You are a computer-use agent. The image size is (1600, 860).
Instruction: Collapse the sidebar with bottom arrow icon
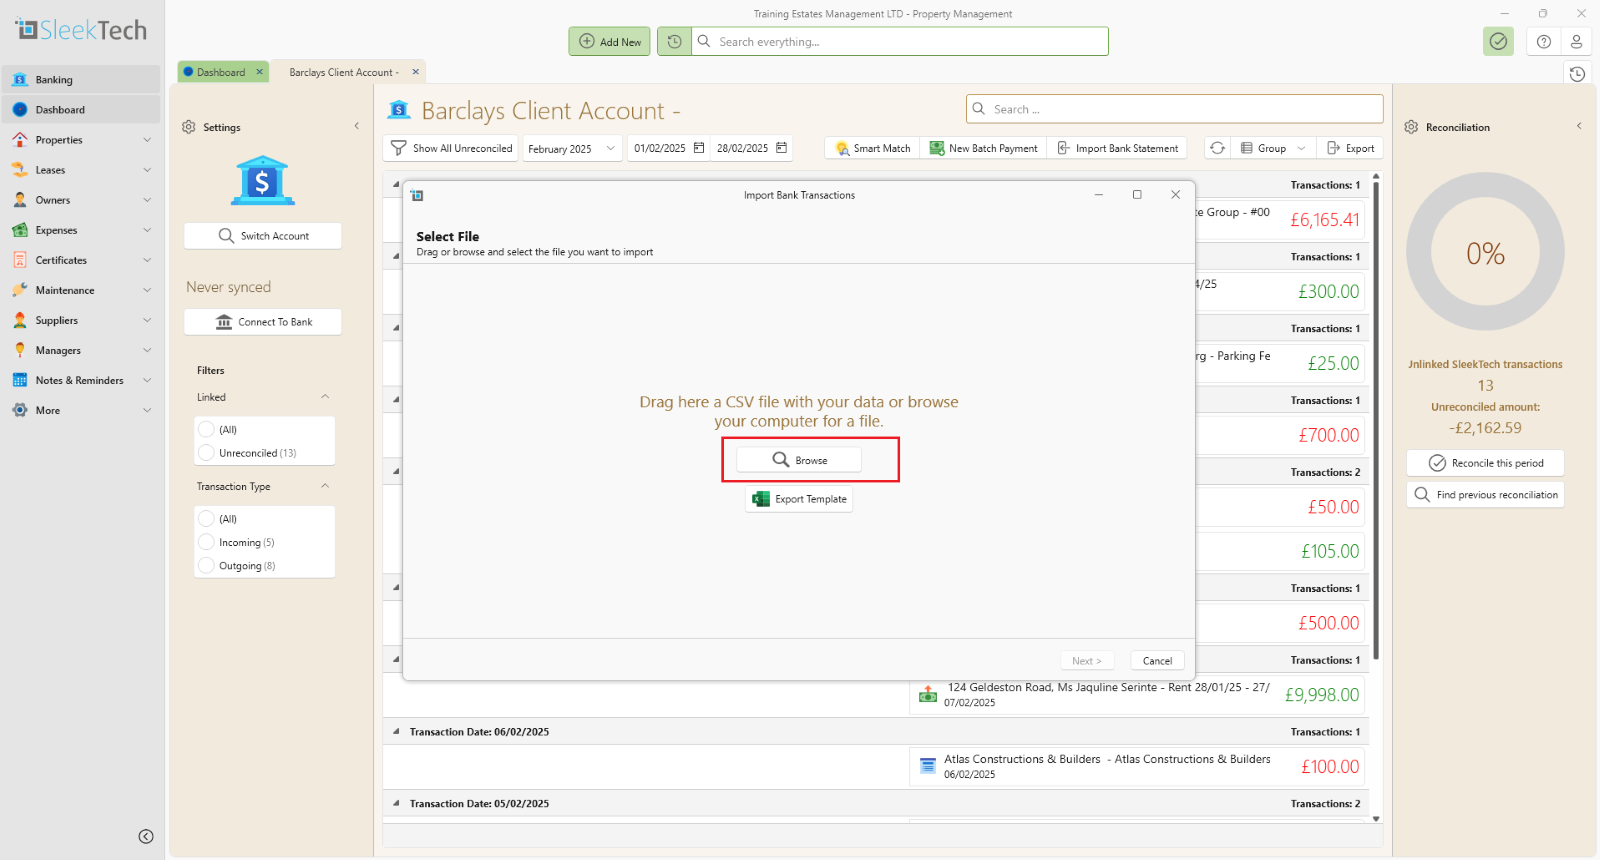(x=146, y=837)
